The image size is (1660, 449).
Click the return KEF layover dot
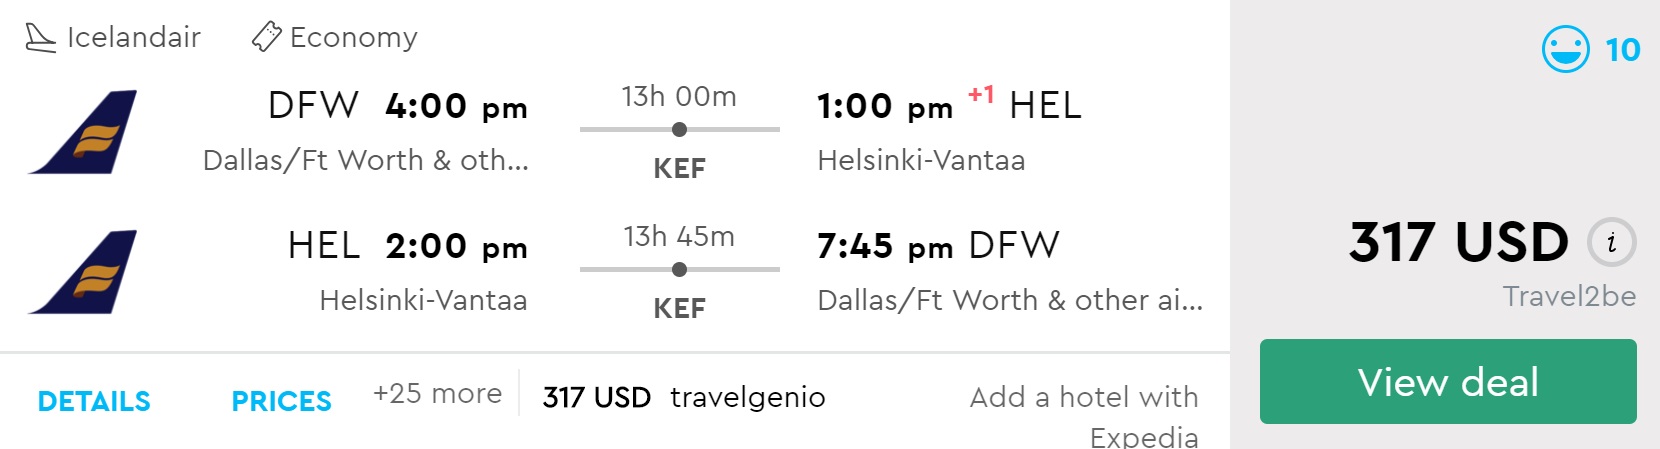tap(679, 269)
